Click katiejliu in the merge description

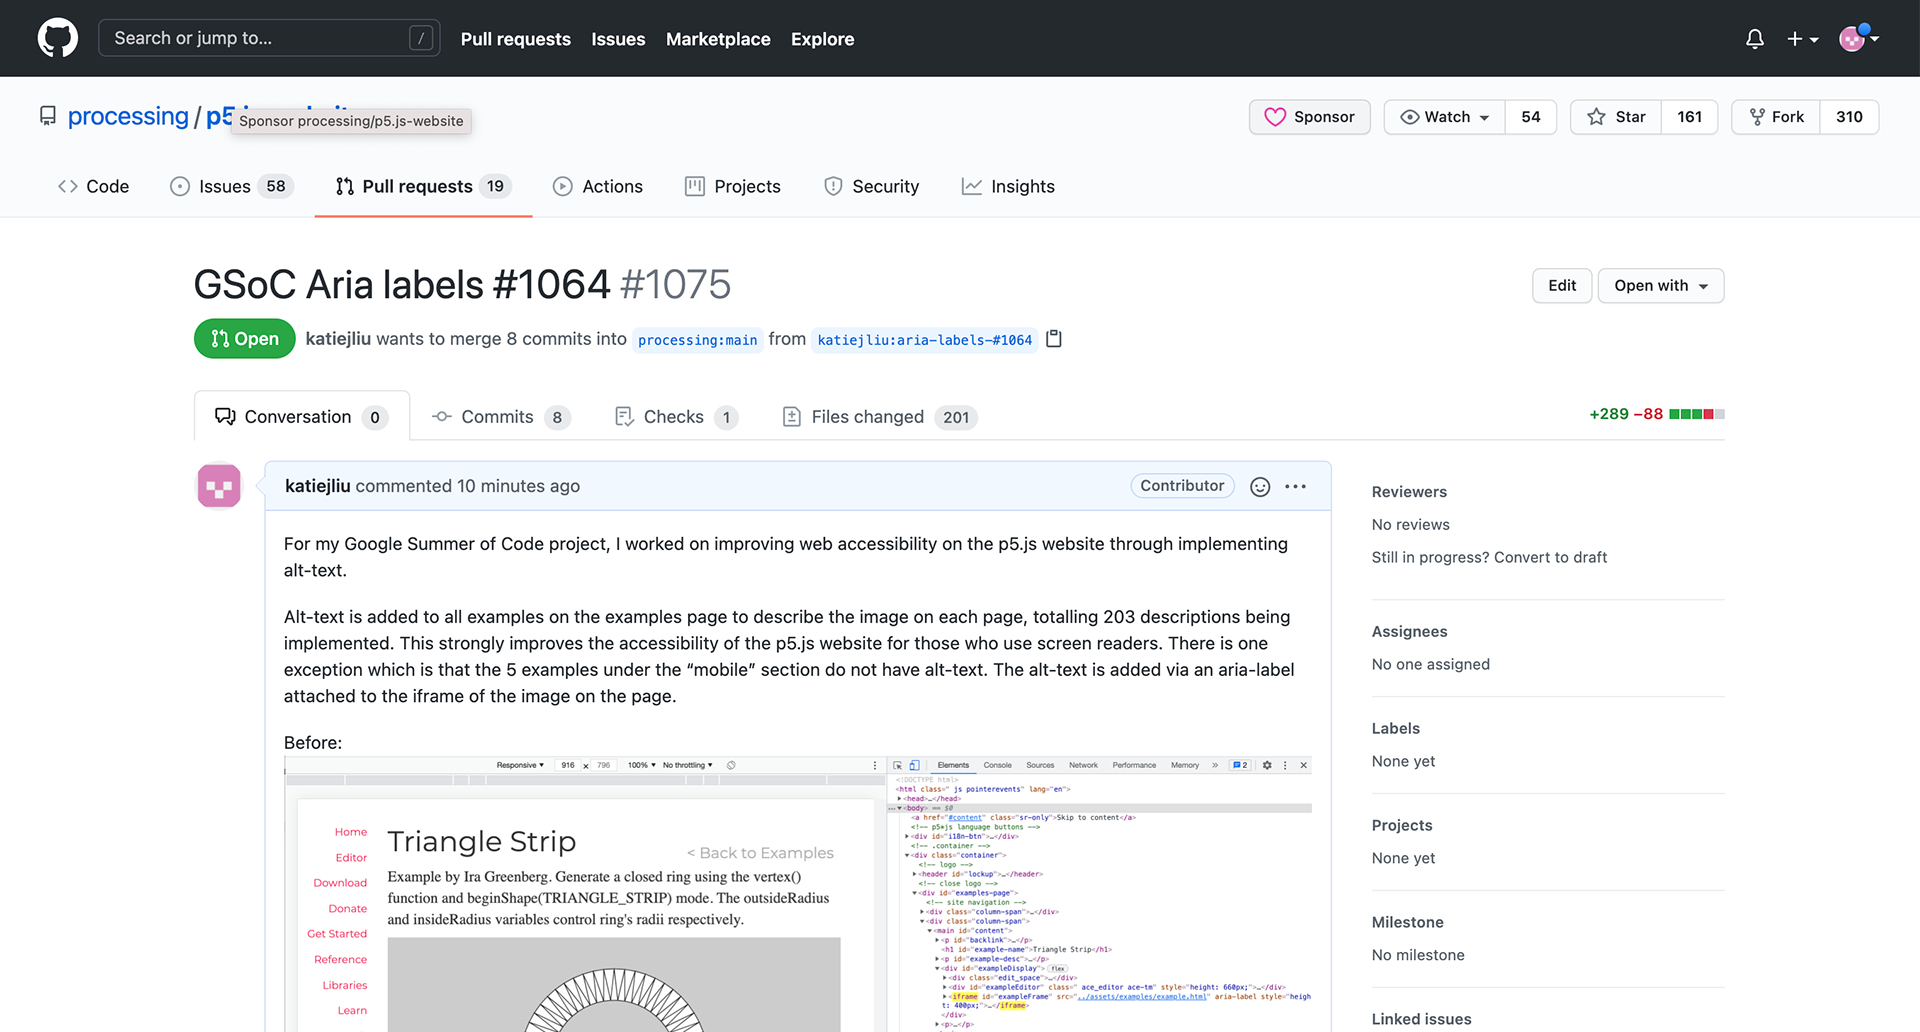pyautogui.click(x=338, y=339)
